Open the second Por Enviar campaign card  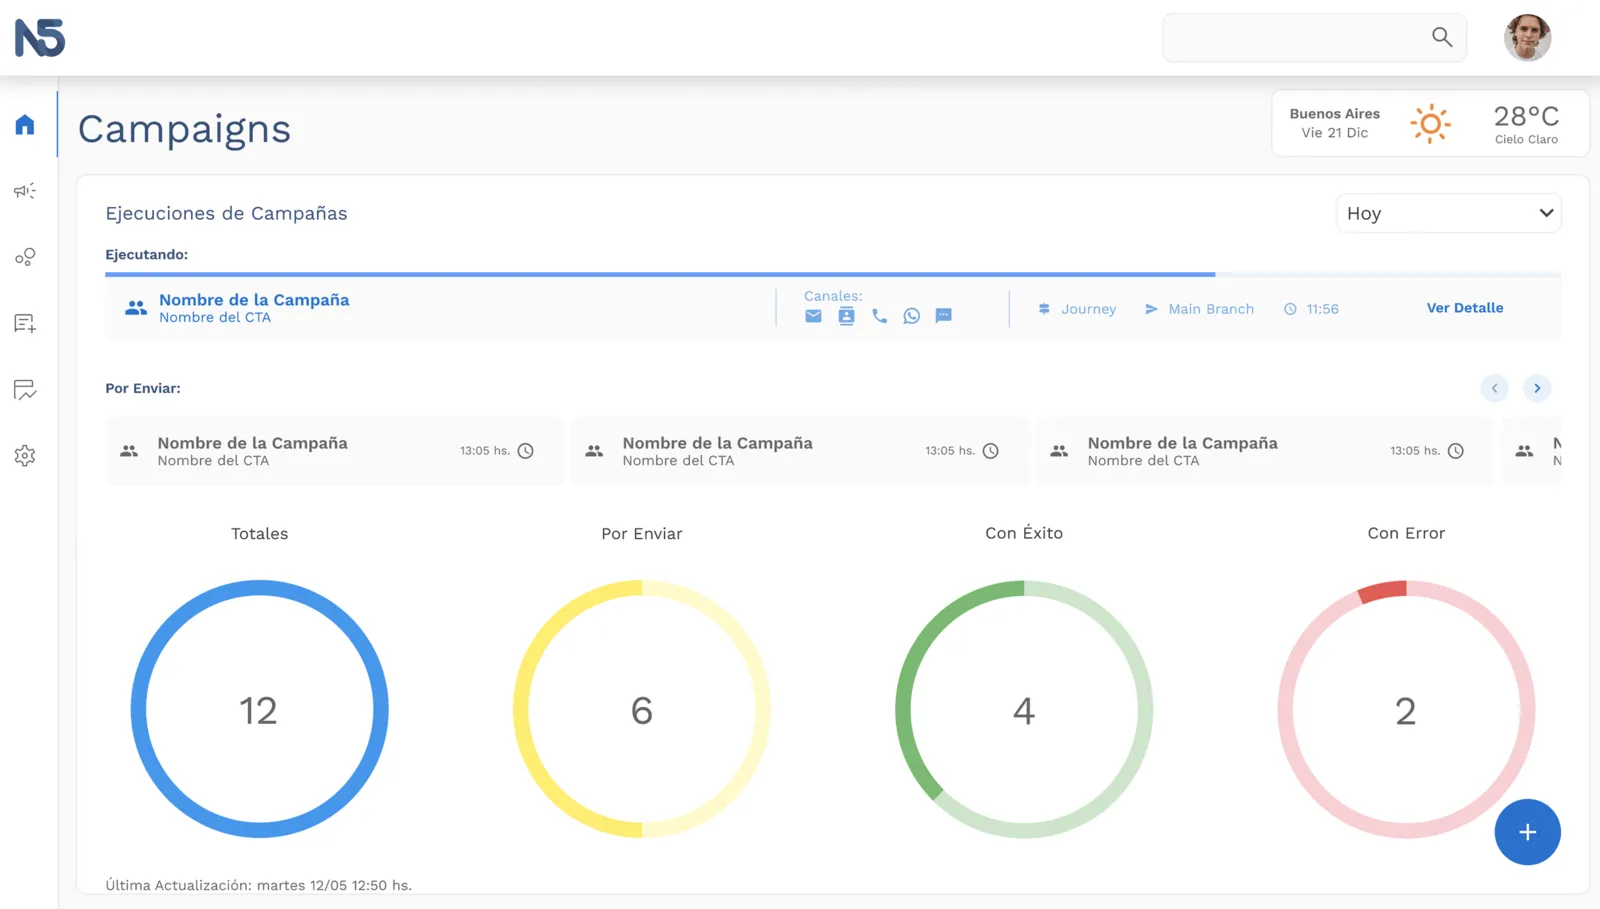click(x=800, y=451)
